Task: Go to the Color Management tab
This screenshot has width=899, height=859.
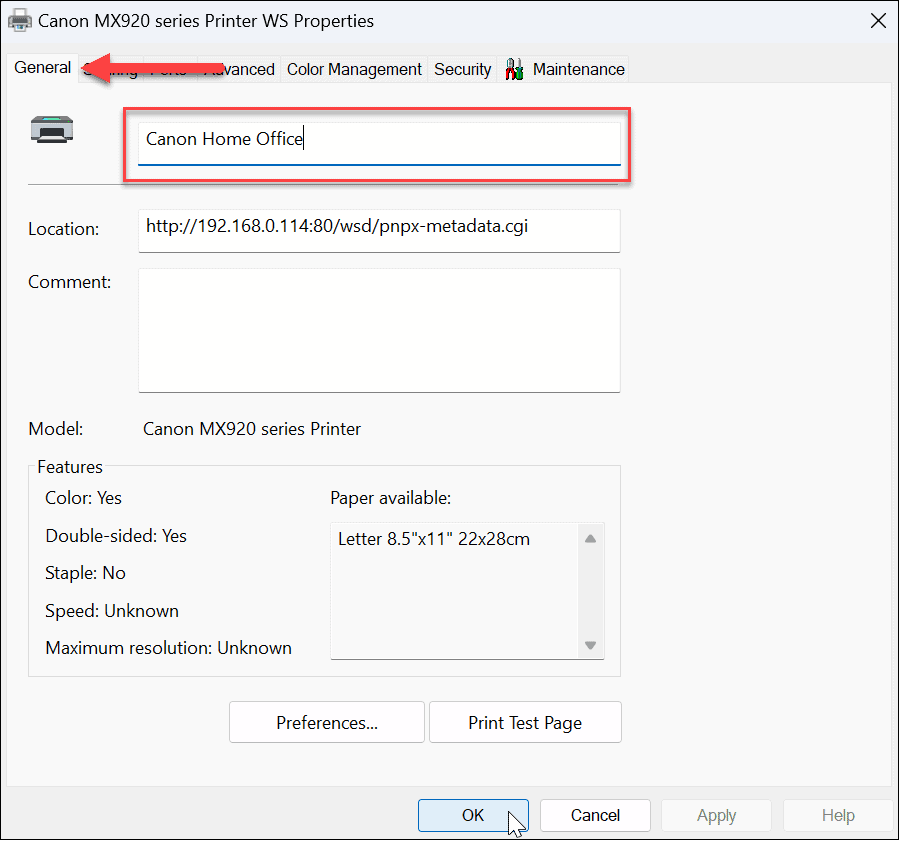Action: (x=354, y=69)
